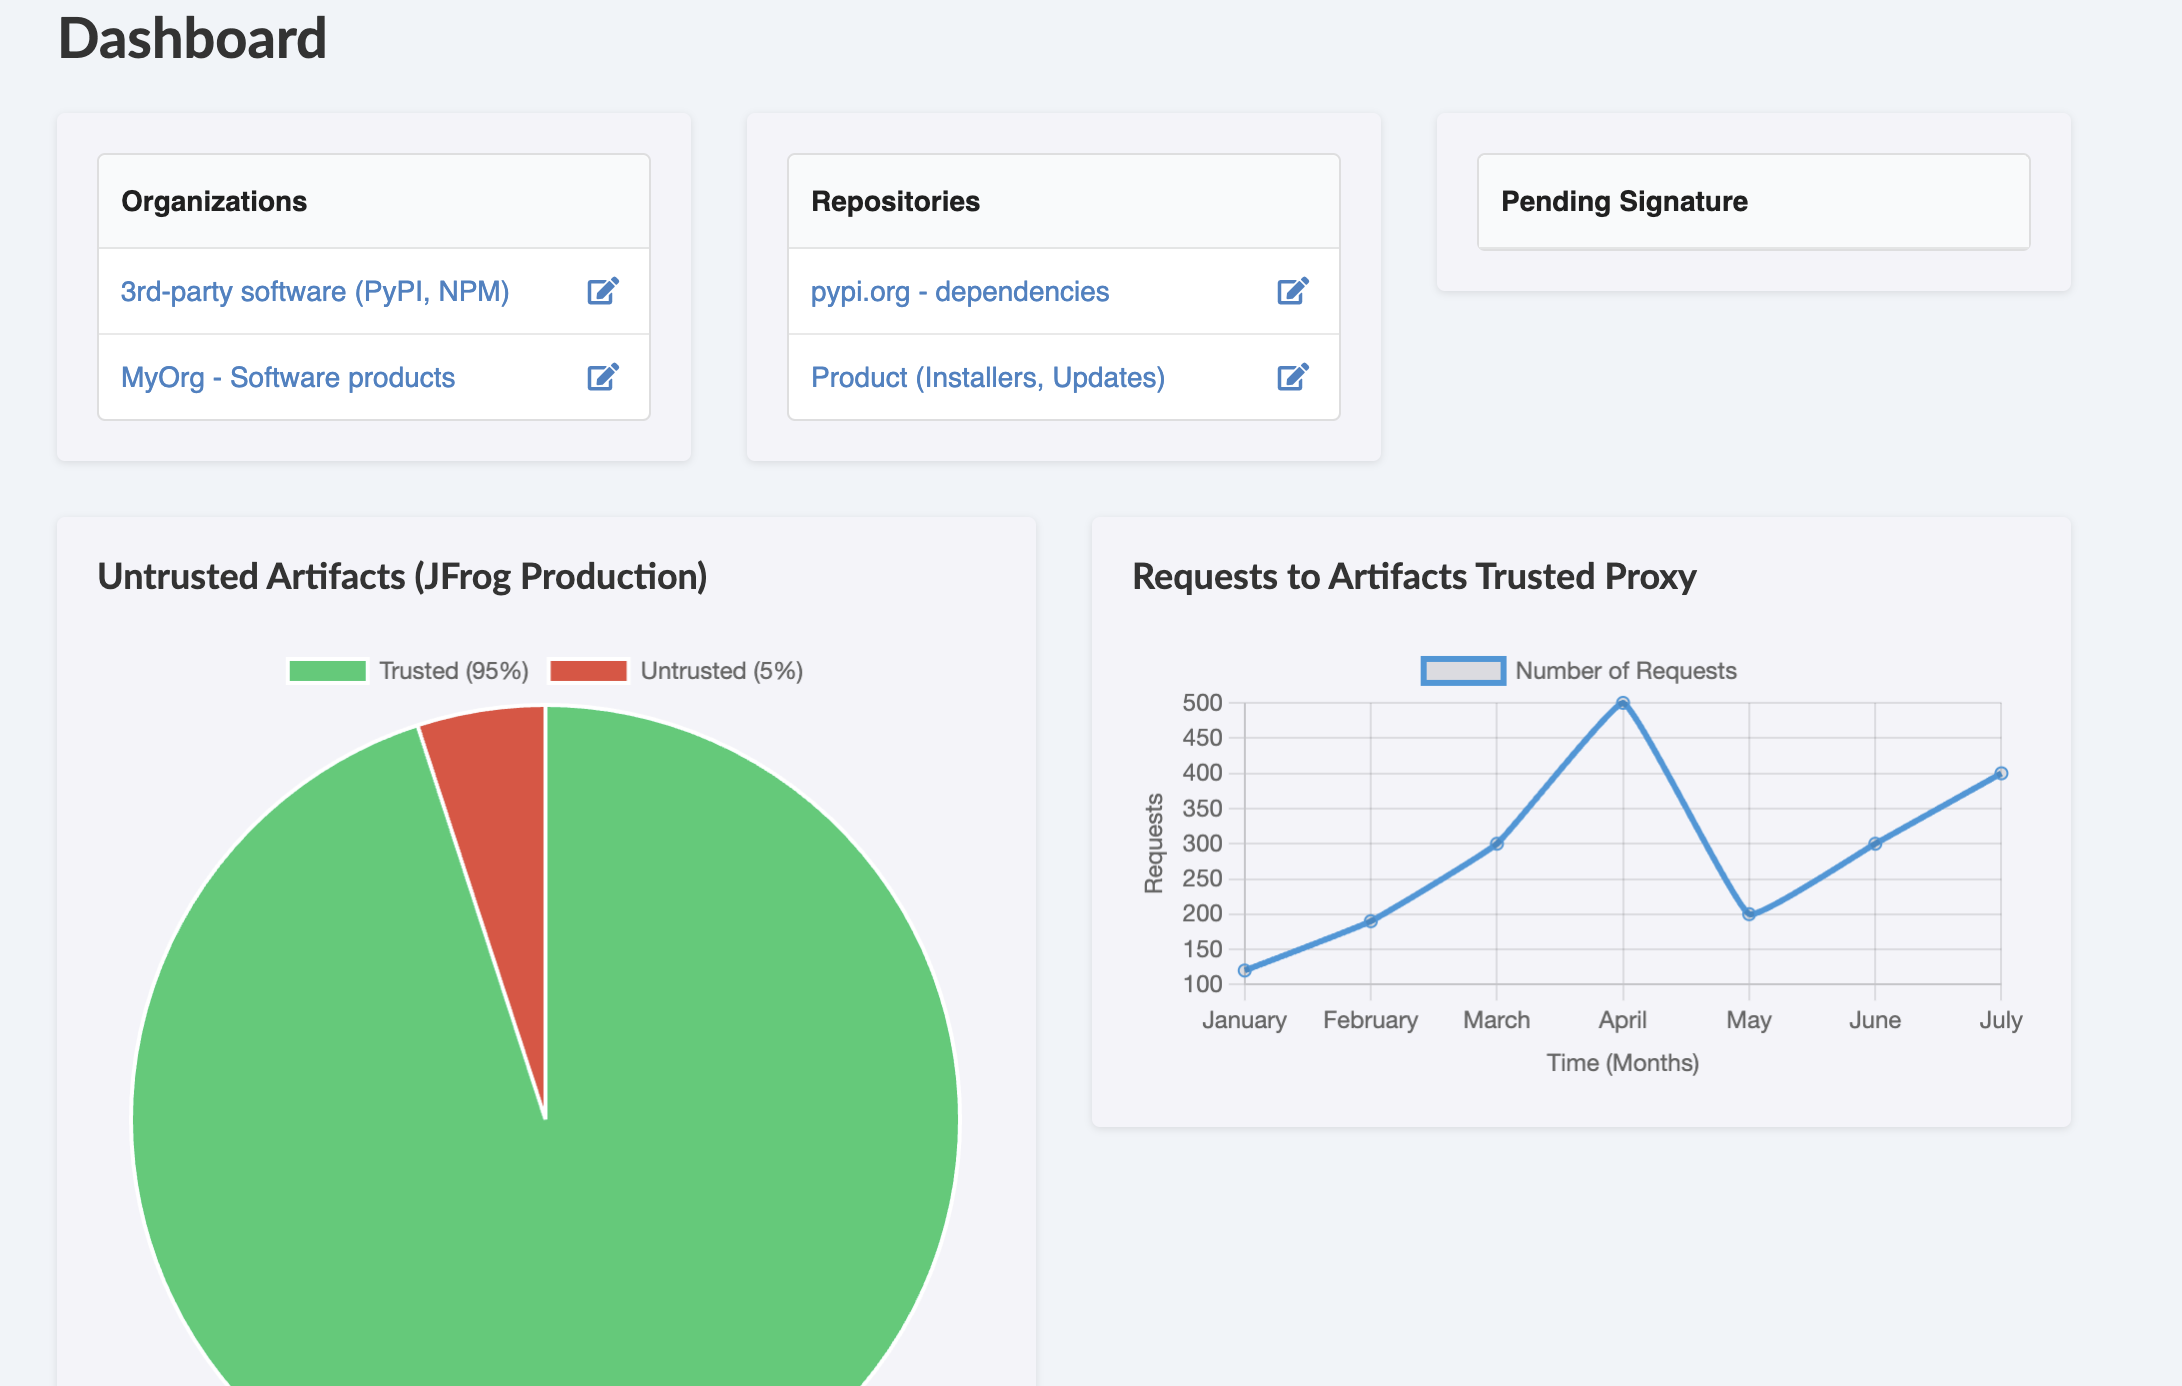Image resolution: width=2182 pixels, height=1386 pixels.
Task: Click the 'April' x-axis month label
Action: [1623, 1020]
